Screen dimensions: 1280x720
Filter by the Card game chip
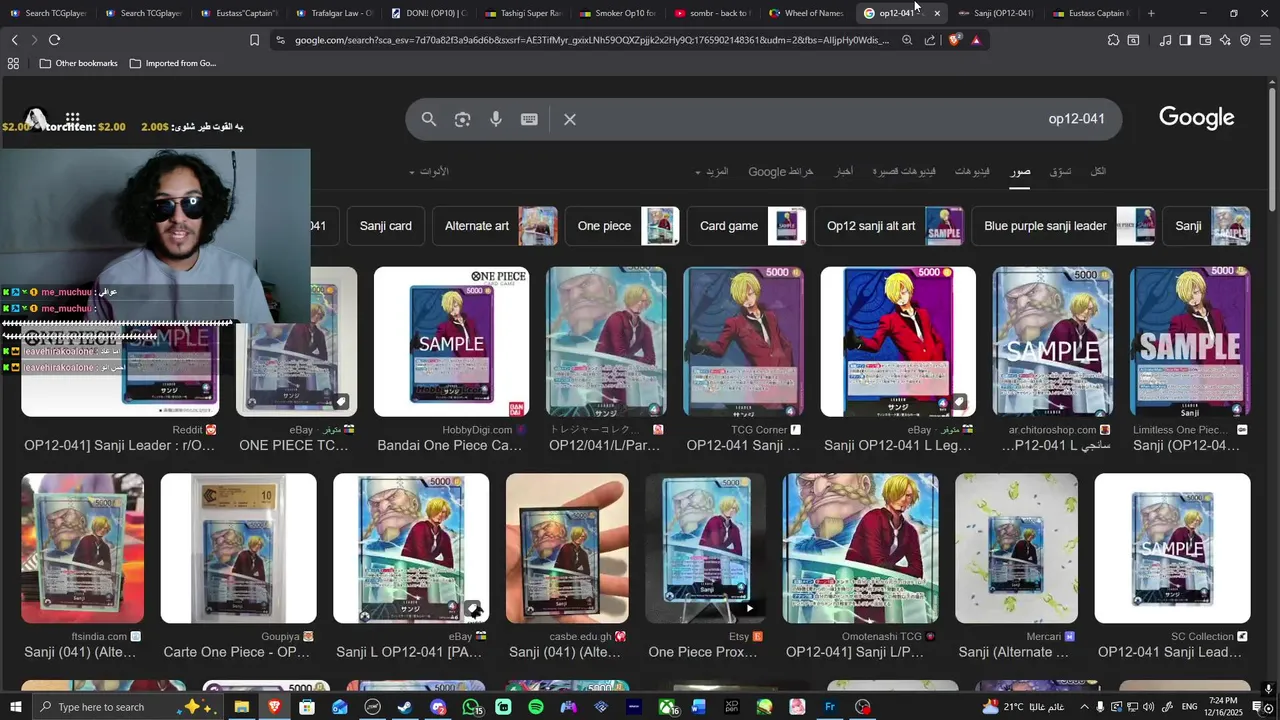tap(747, 226)
